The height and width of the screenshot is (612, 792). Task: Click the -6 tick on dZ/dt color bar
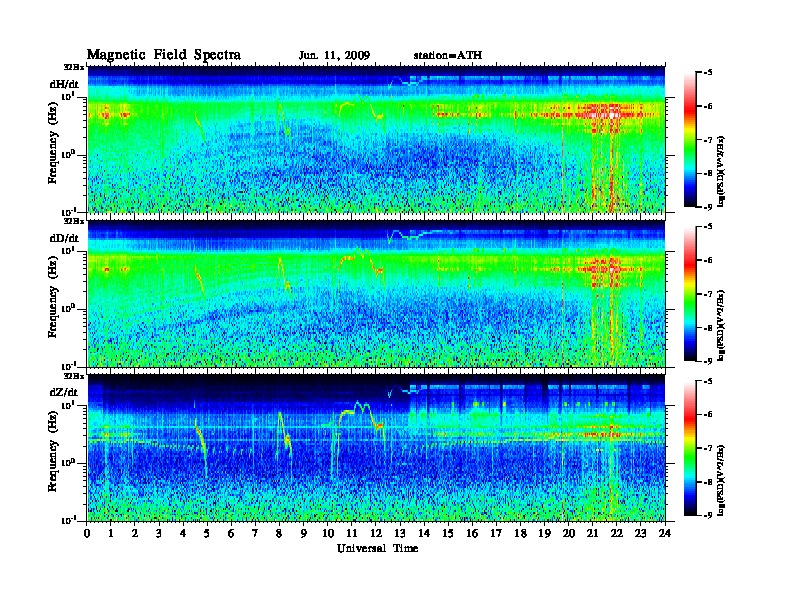point(708,415)
